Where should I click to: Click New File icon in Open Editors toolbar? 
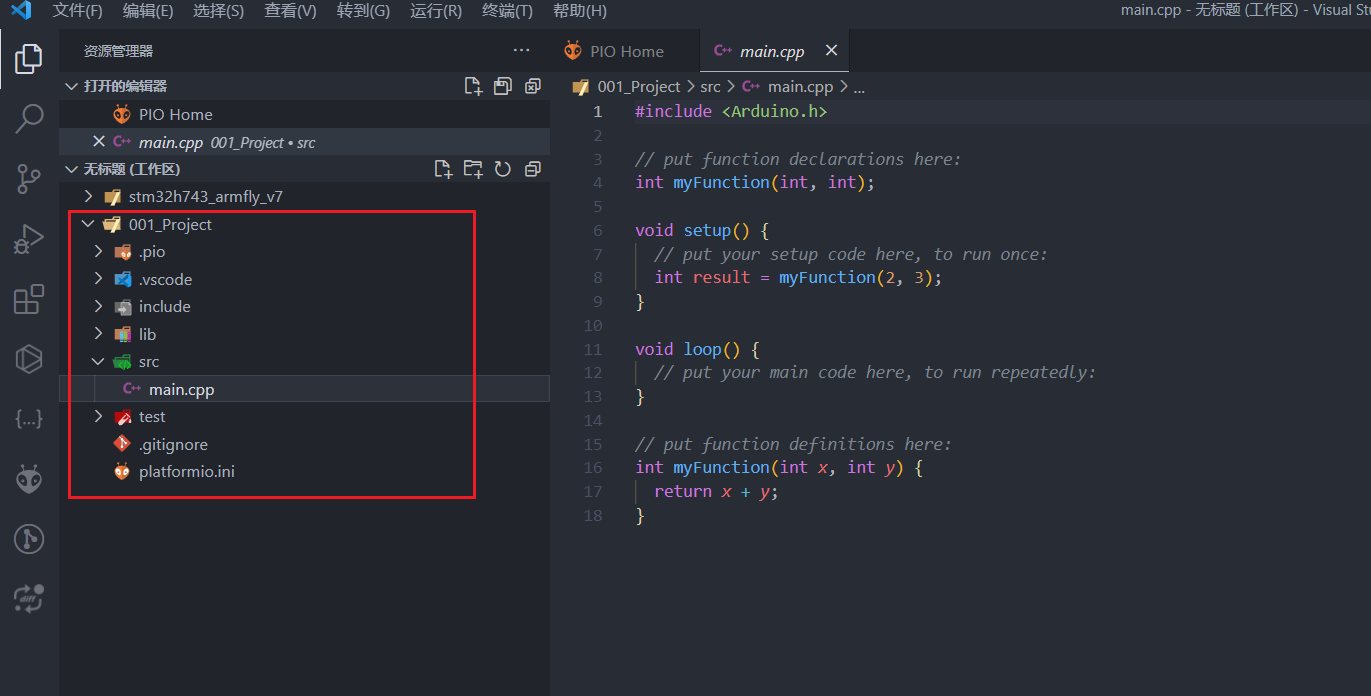coord(473,85)
